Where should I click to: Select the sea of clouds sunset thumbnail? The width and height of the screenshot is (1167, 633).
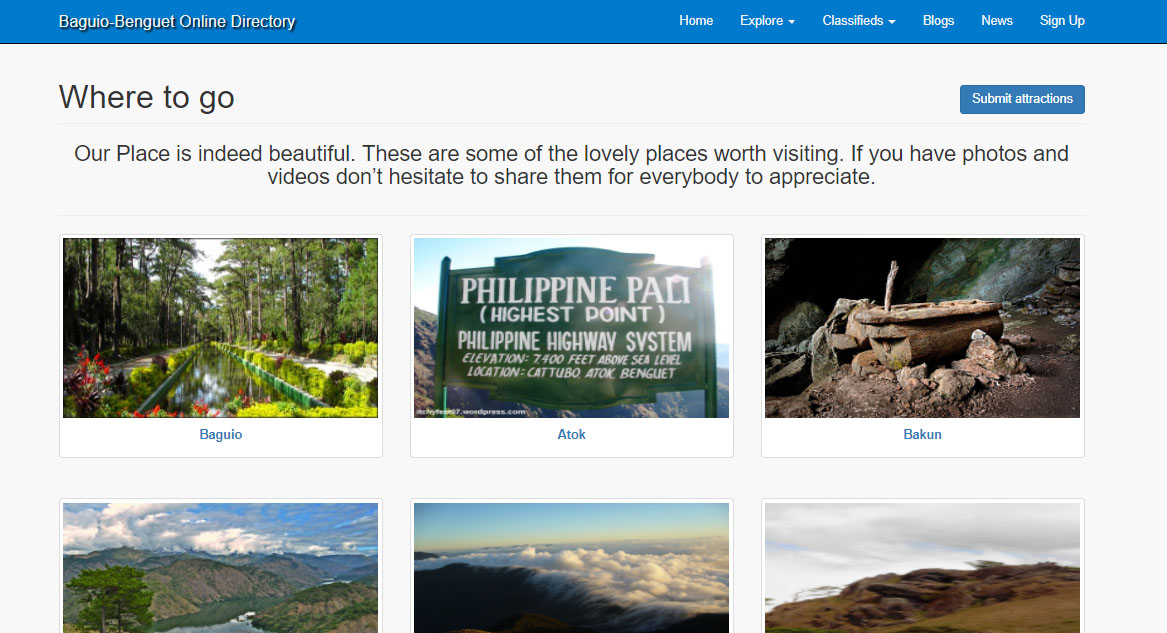[571, 567]
